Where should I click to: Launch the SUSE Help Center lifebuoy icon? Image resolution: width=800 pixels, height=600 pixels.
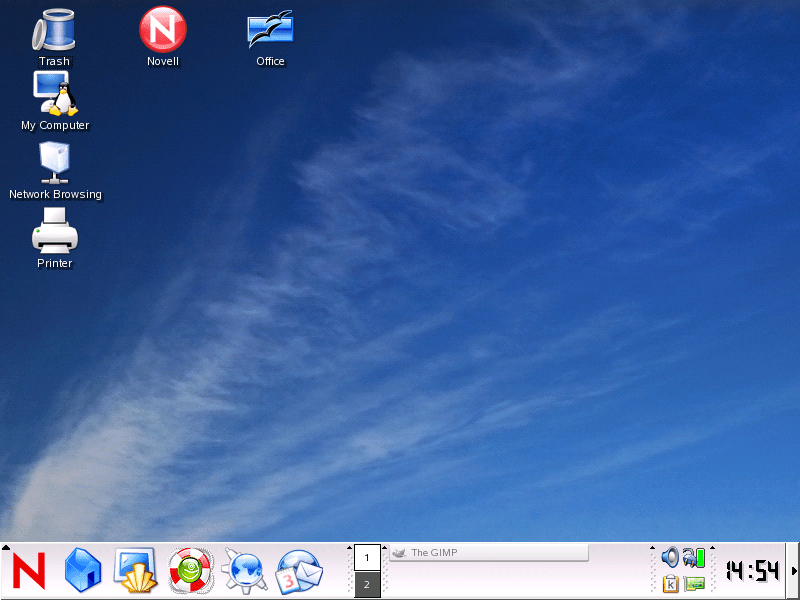190,570
